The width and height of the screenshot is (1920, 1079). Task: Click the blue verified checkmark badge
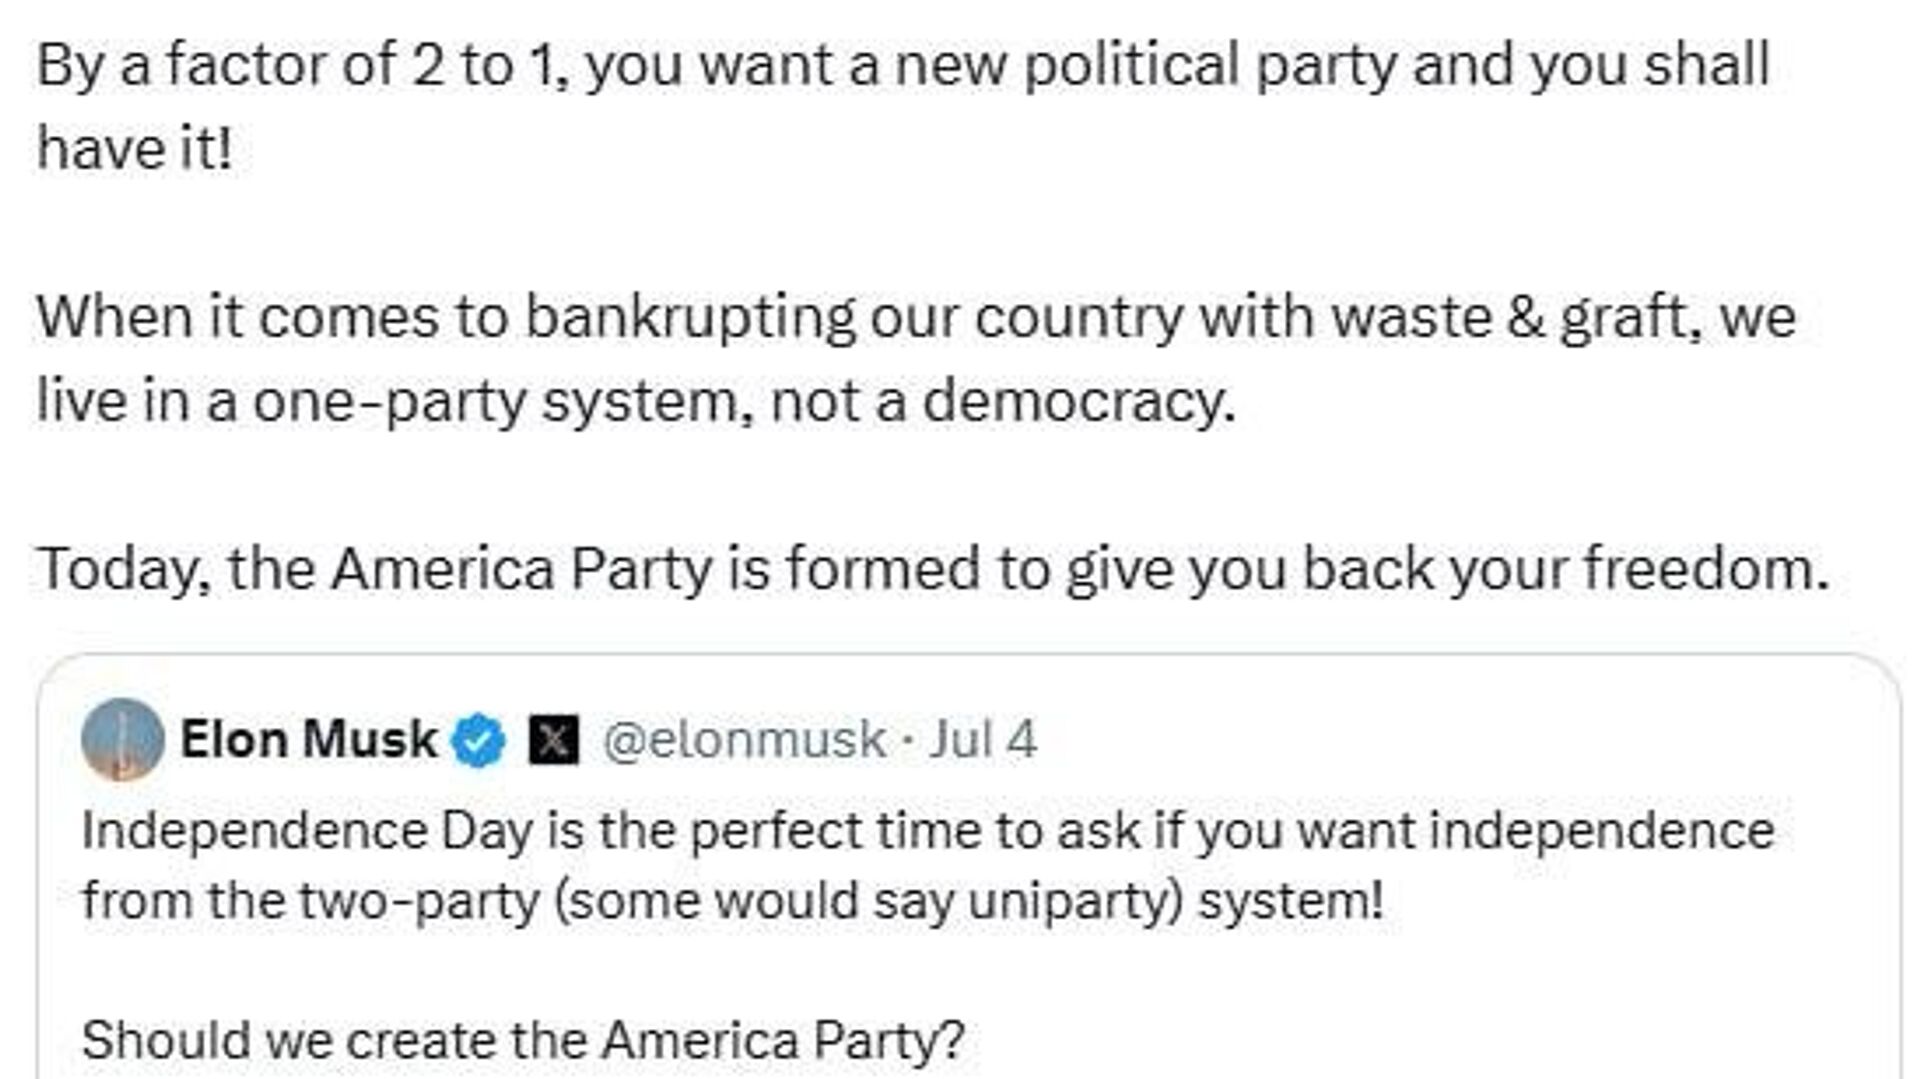[x=479, y=740]
